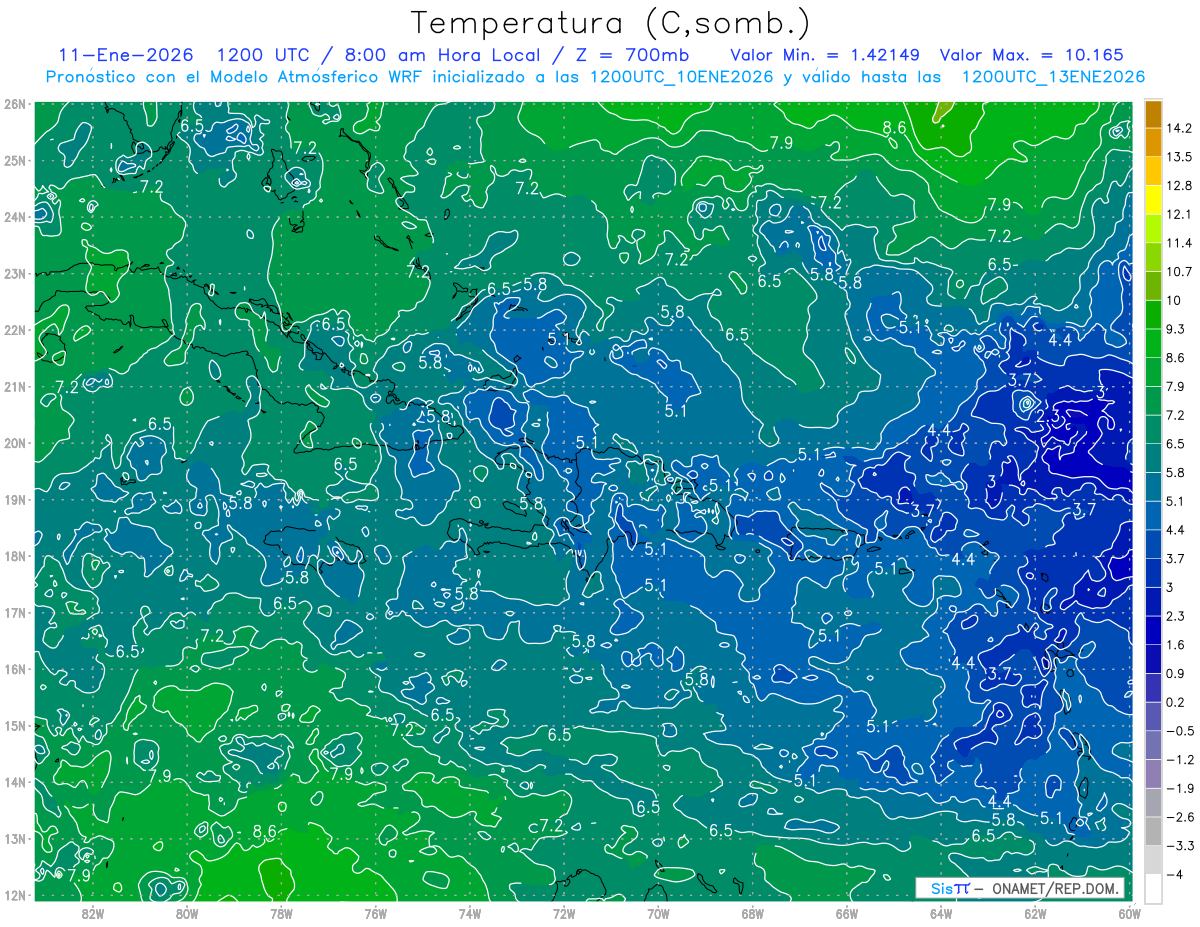Click the 72W longitude axis label

564,913
